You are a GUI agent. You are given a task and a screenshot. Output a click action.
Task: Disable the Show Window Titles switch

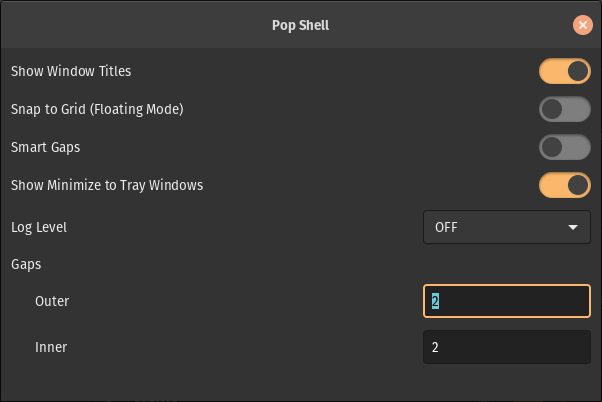(565, 72)
